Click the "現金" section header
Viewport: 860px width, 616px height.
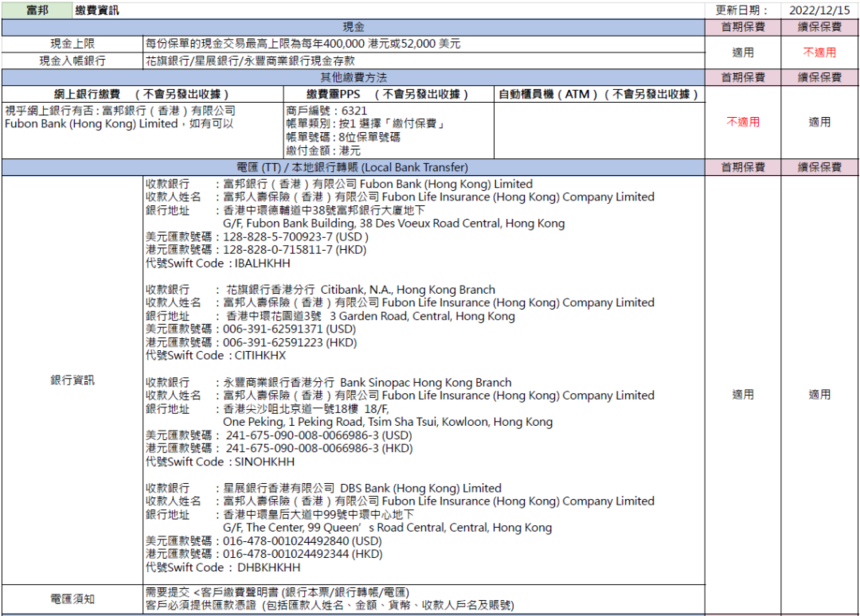click(353, 27)
